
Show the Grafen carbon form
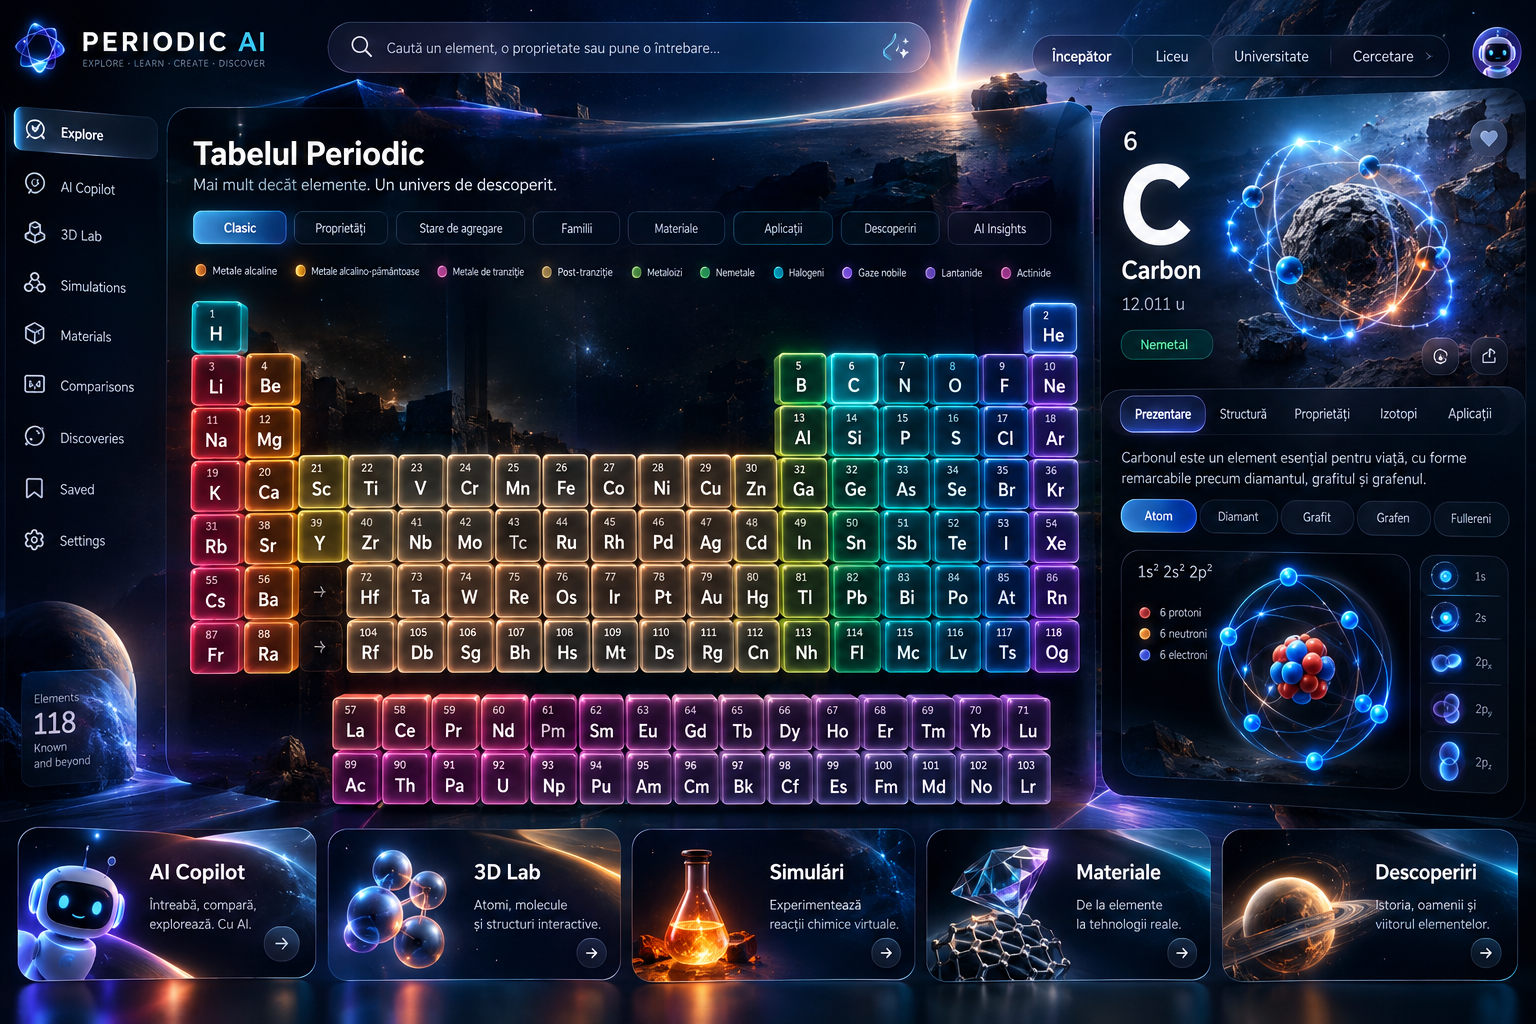tap(1393, 518)
